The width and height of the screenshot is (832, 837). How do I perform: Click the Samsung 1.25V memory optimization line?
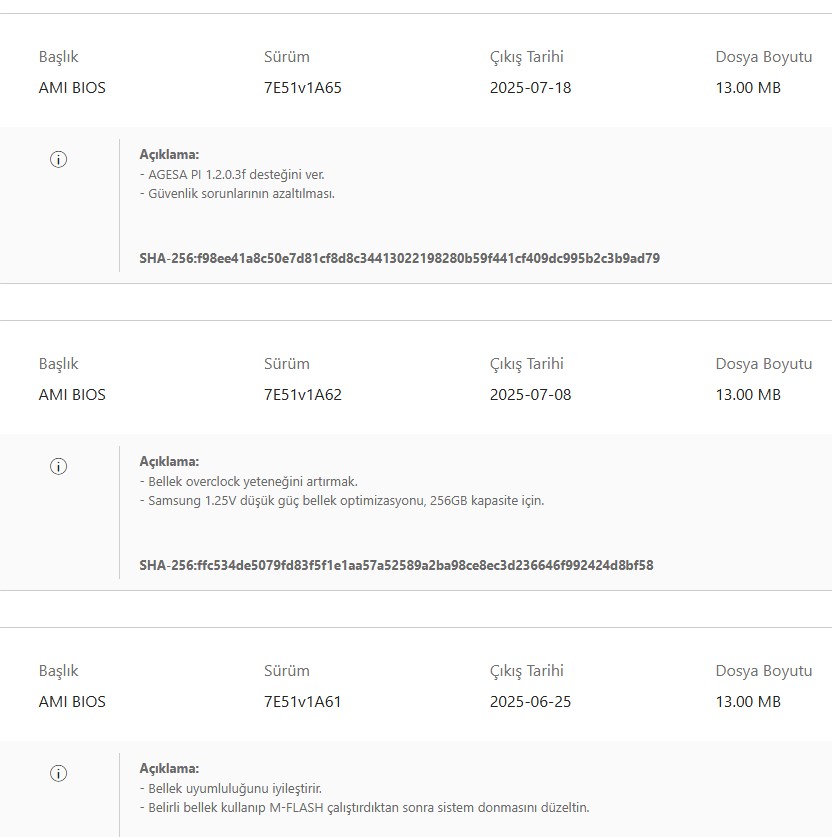point(342,500)
